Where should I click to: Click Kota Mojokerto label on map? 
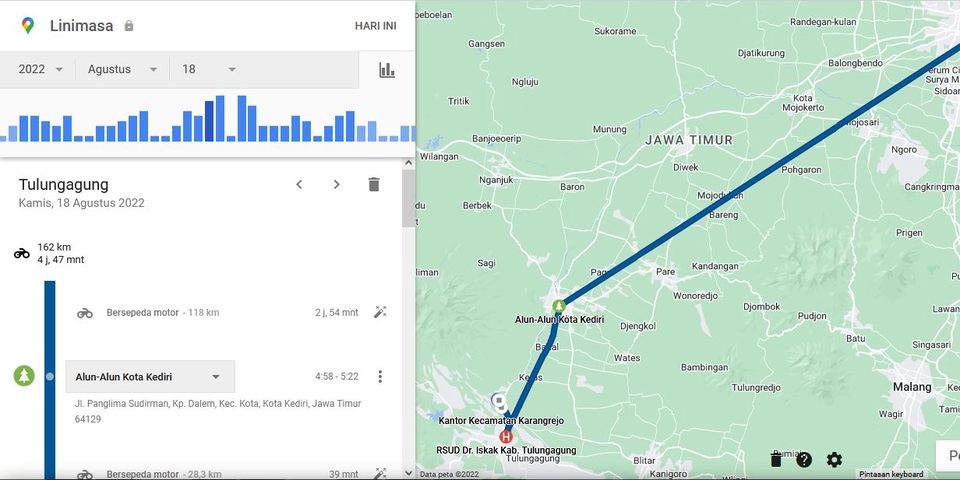(x=803, y=103)
